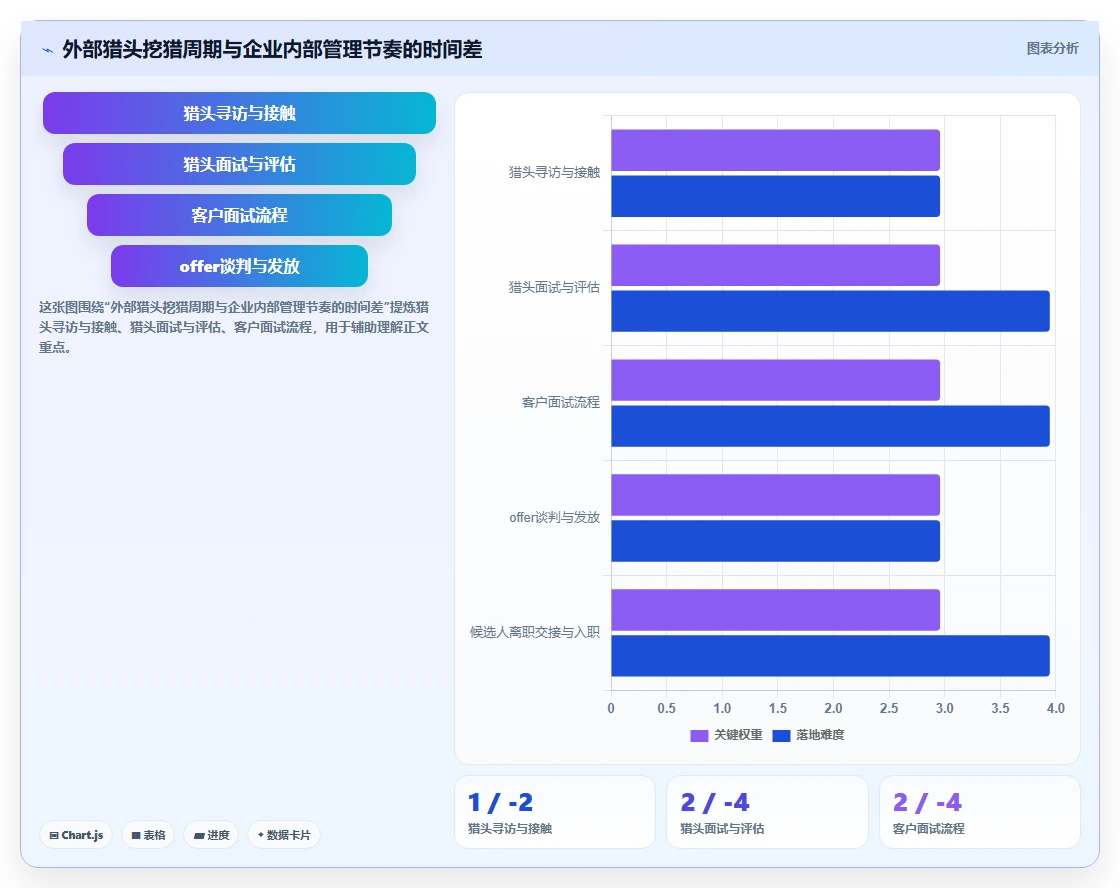Image resolution: width=1120 pixels, height=888 pixels.
Task: Click the Chart.js tag chip
Action: [76, 834]
